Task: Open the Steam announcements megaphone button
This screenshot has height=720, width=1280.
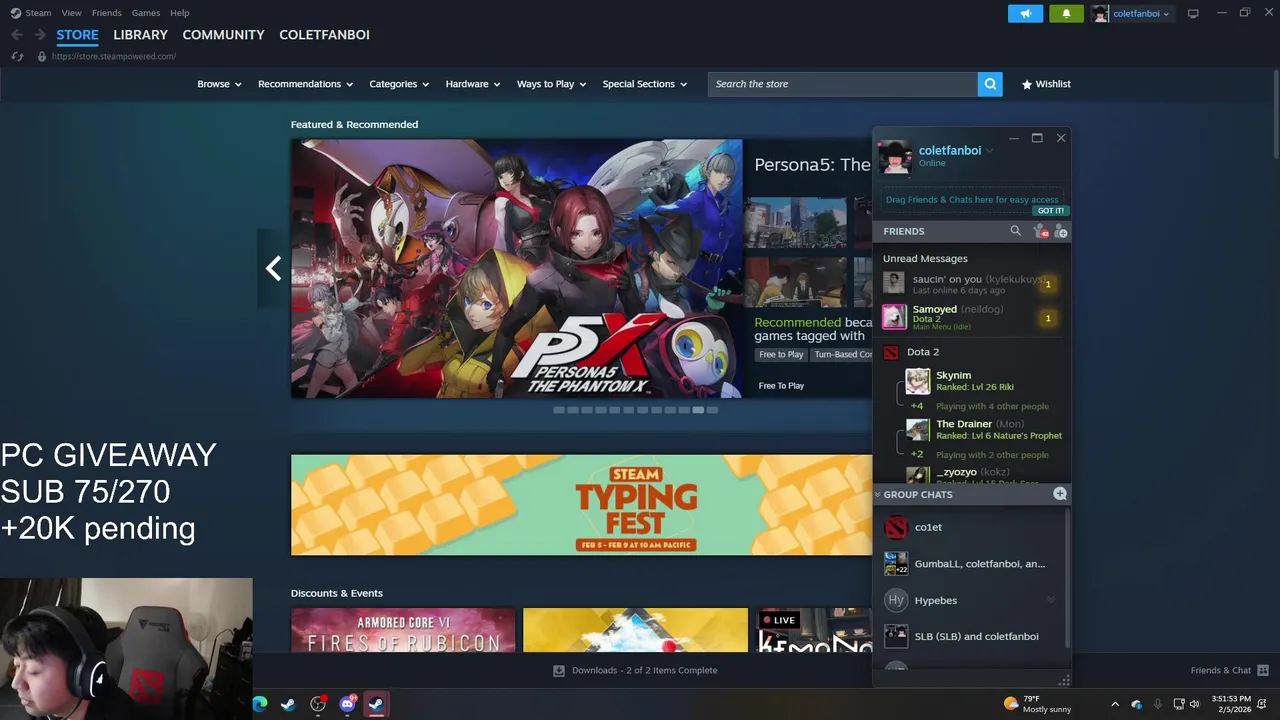Action: pos(1025,13)
